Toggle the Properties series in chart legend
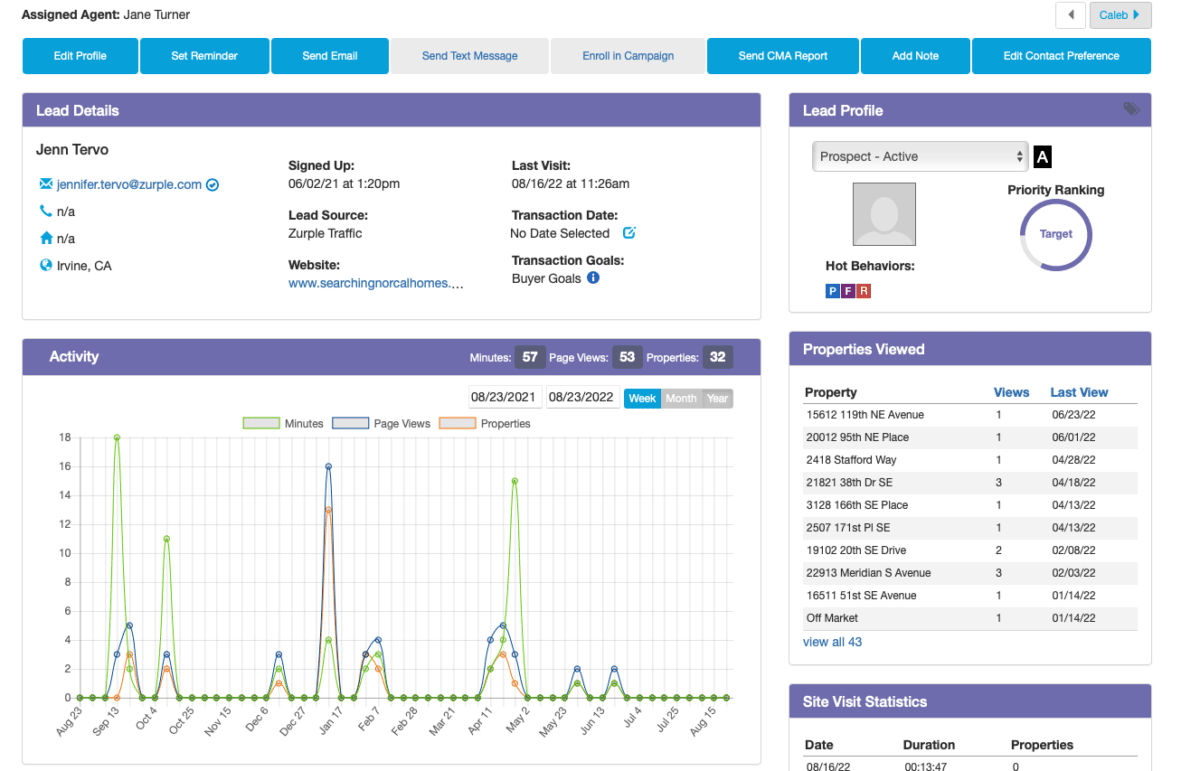The width and height of the screenshot is (1200, 771). [x=485, y=423]
